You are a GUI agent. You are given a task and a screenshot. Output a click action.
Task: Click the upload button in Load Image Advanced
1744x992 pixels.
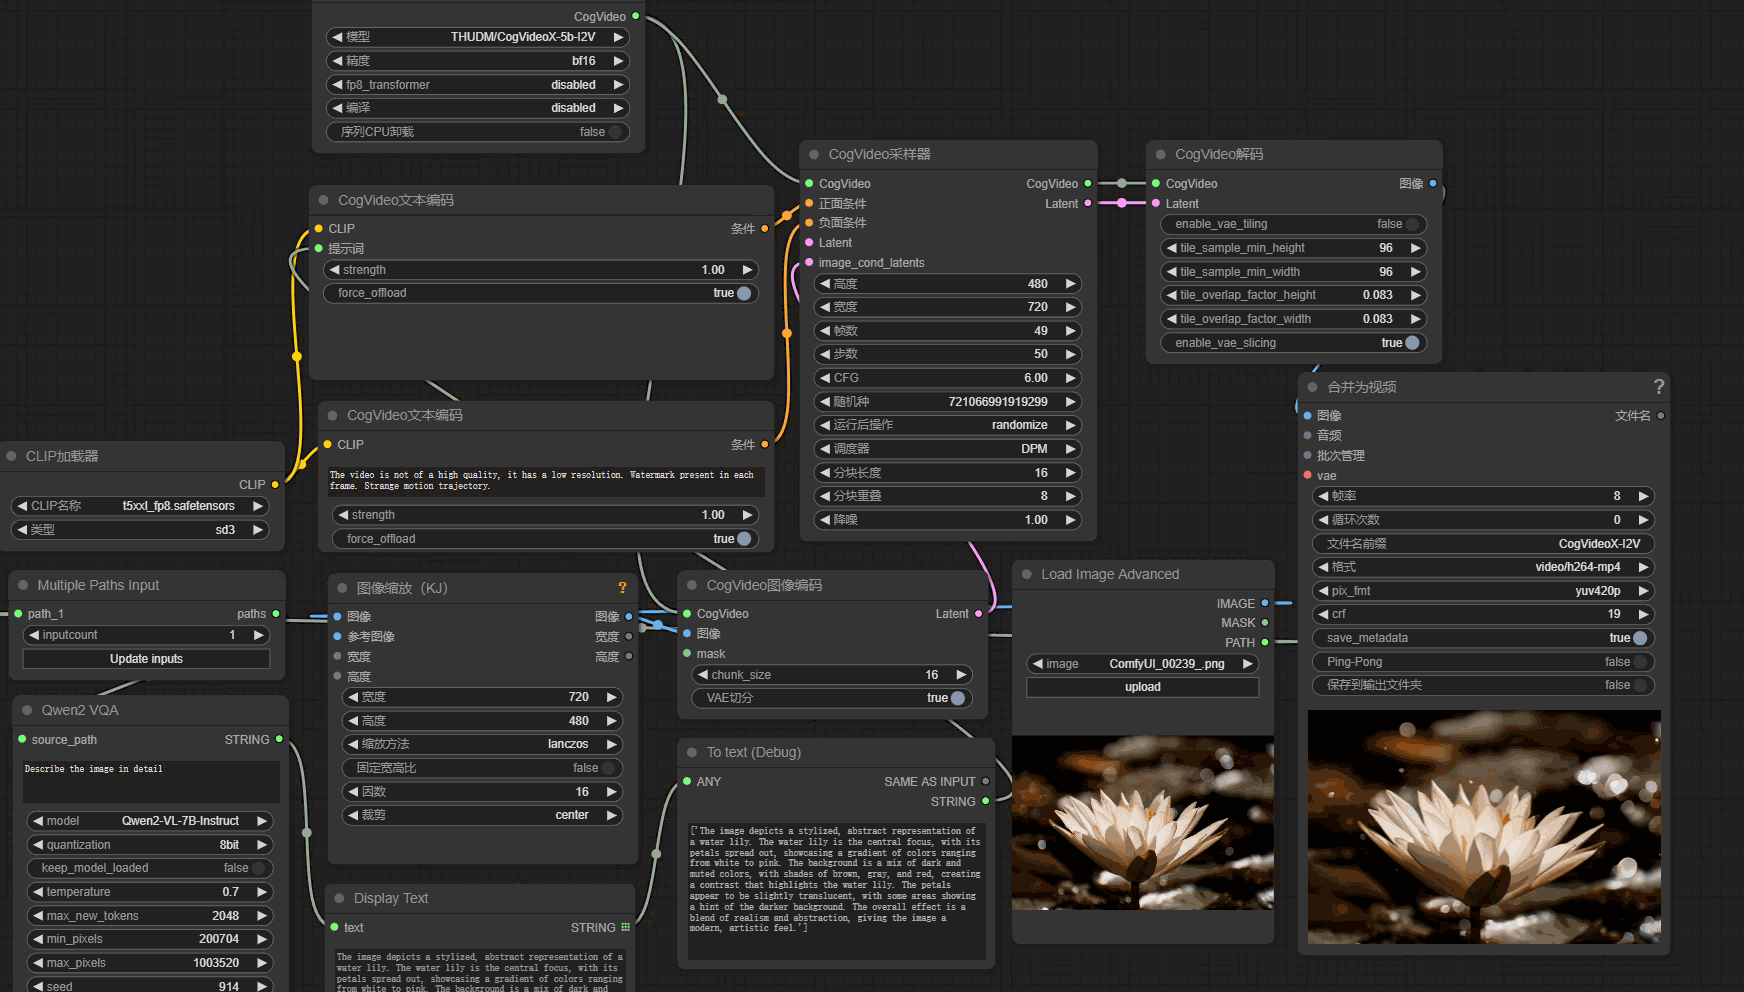tap(1142, 687)
